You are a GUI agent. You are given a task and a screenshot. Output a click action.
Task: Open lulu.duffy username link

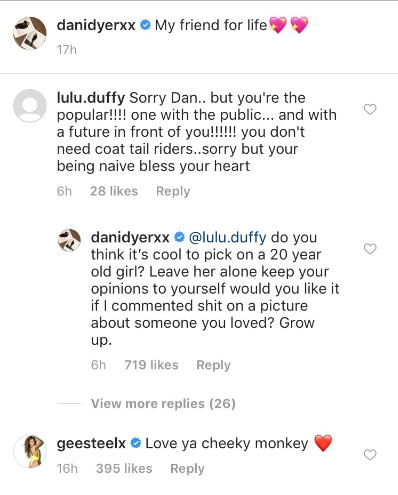(91, 98)
